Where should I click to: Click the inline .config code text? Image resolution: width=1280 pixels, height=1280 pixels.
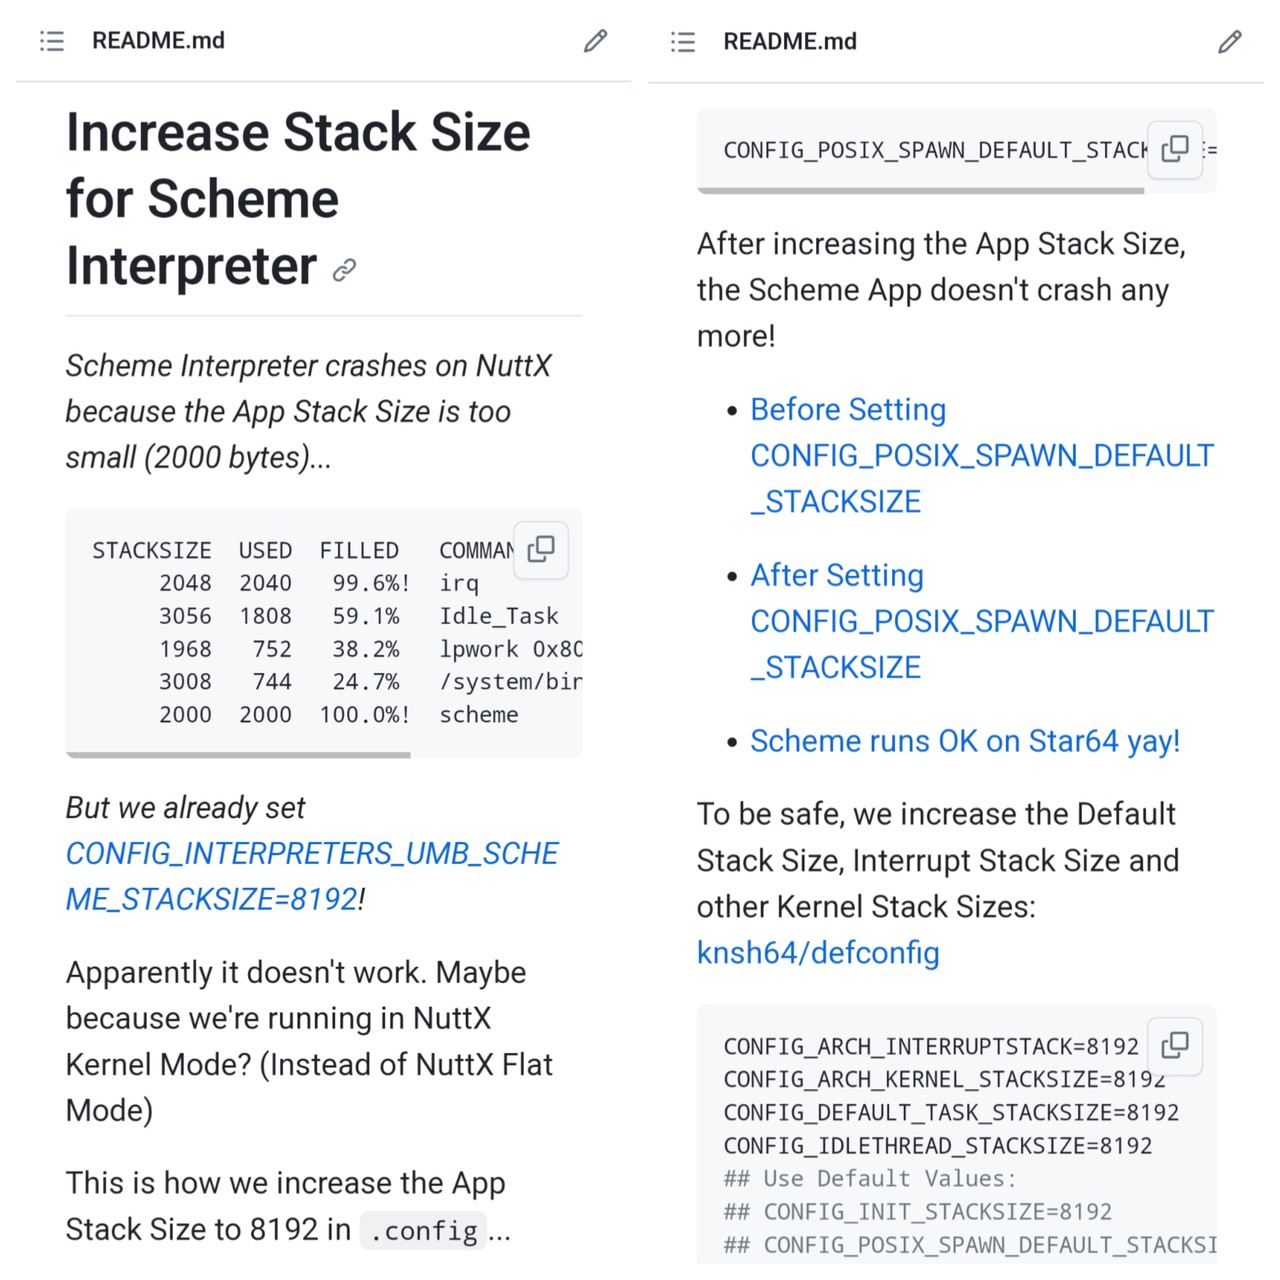(423, 1230)
